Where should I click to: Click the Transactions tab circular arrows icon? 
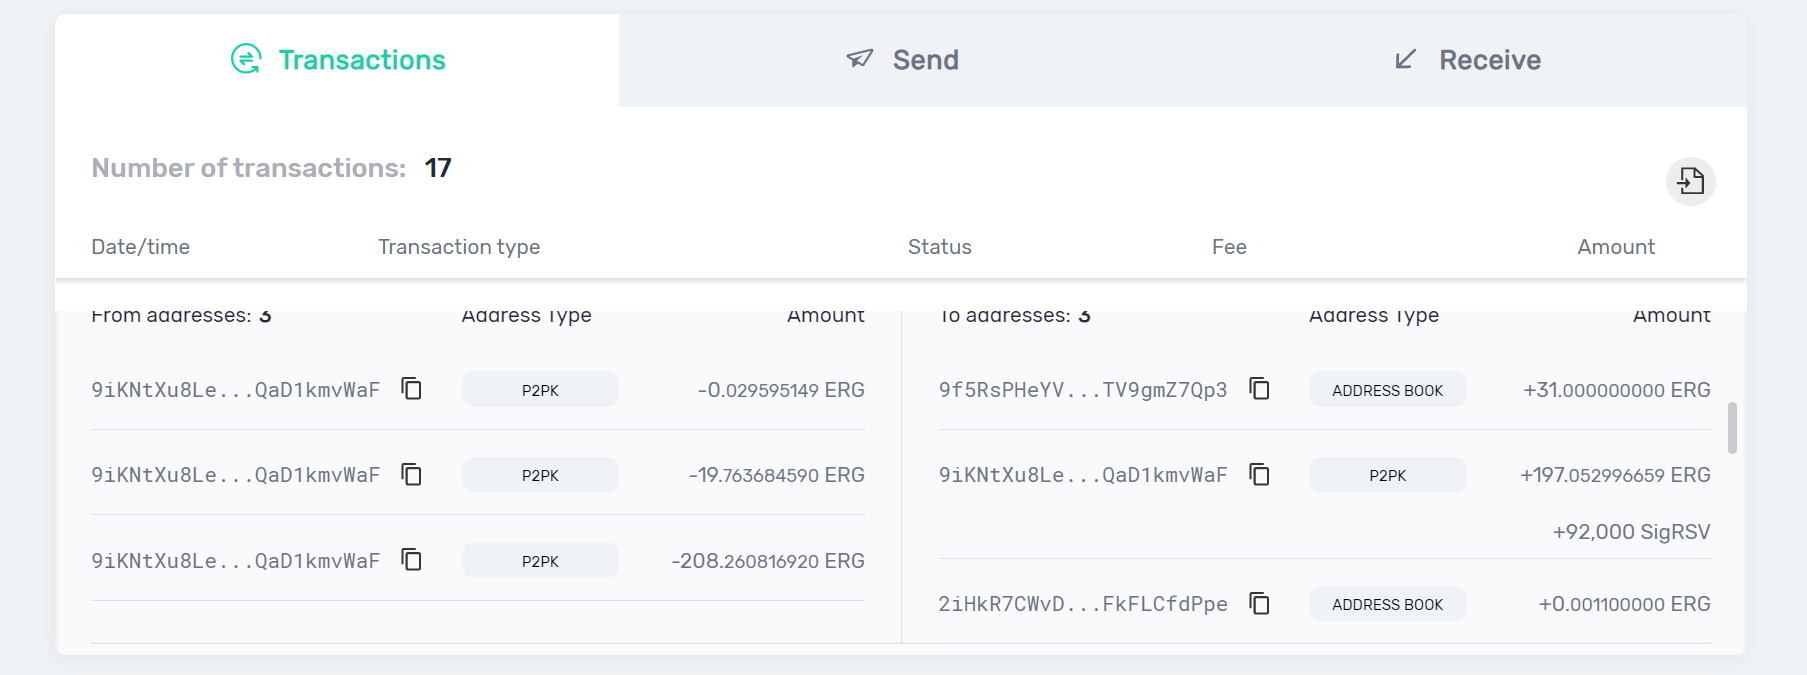[x=246, y=59]
